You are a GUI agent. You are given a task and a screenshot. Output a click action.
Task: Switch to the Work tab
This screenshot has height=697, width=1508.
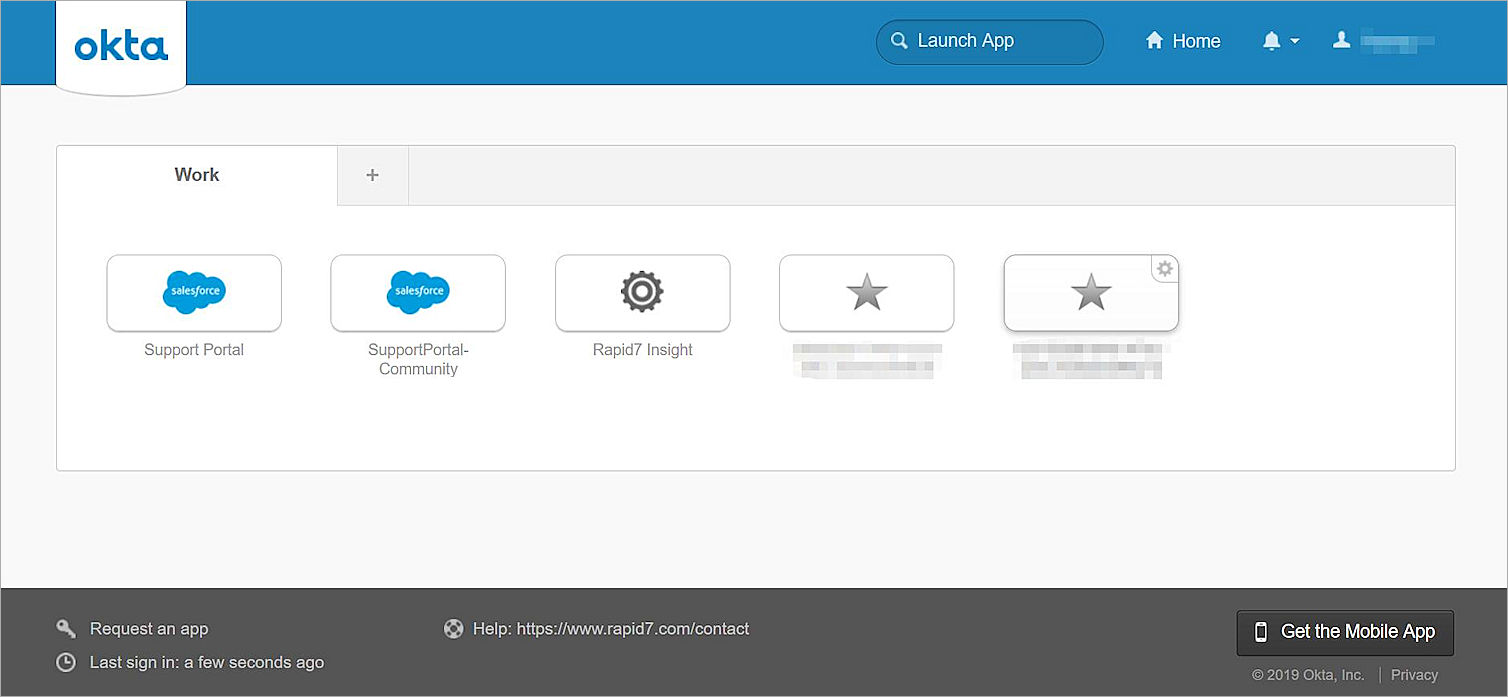(196, 174)
